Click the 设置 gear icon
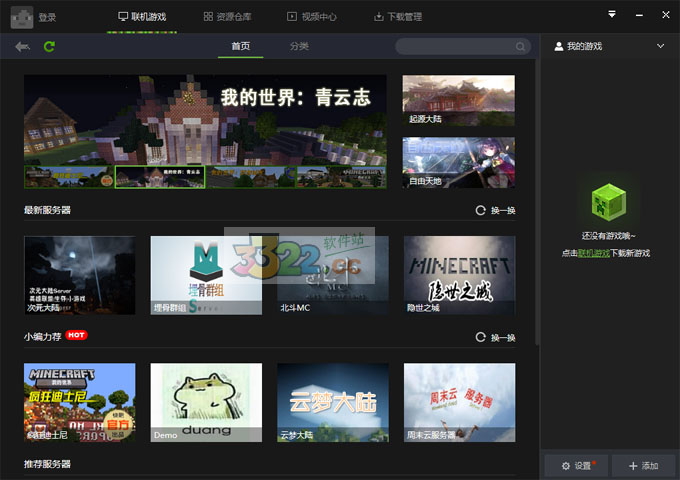The width and height of the screenshot is (680, 480). pyautogui.click(x=566, y=466)
